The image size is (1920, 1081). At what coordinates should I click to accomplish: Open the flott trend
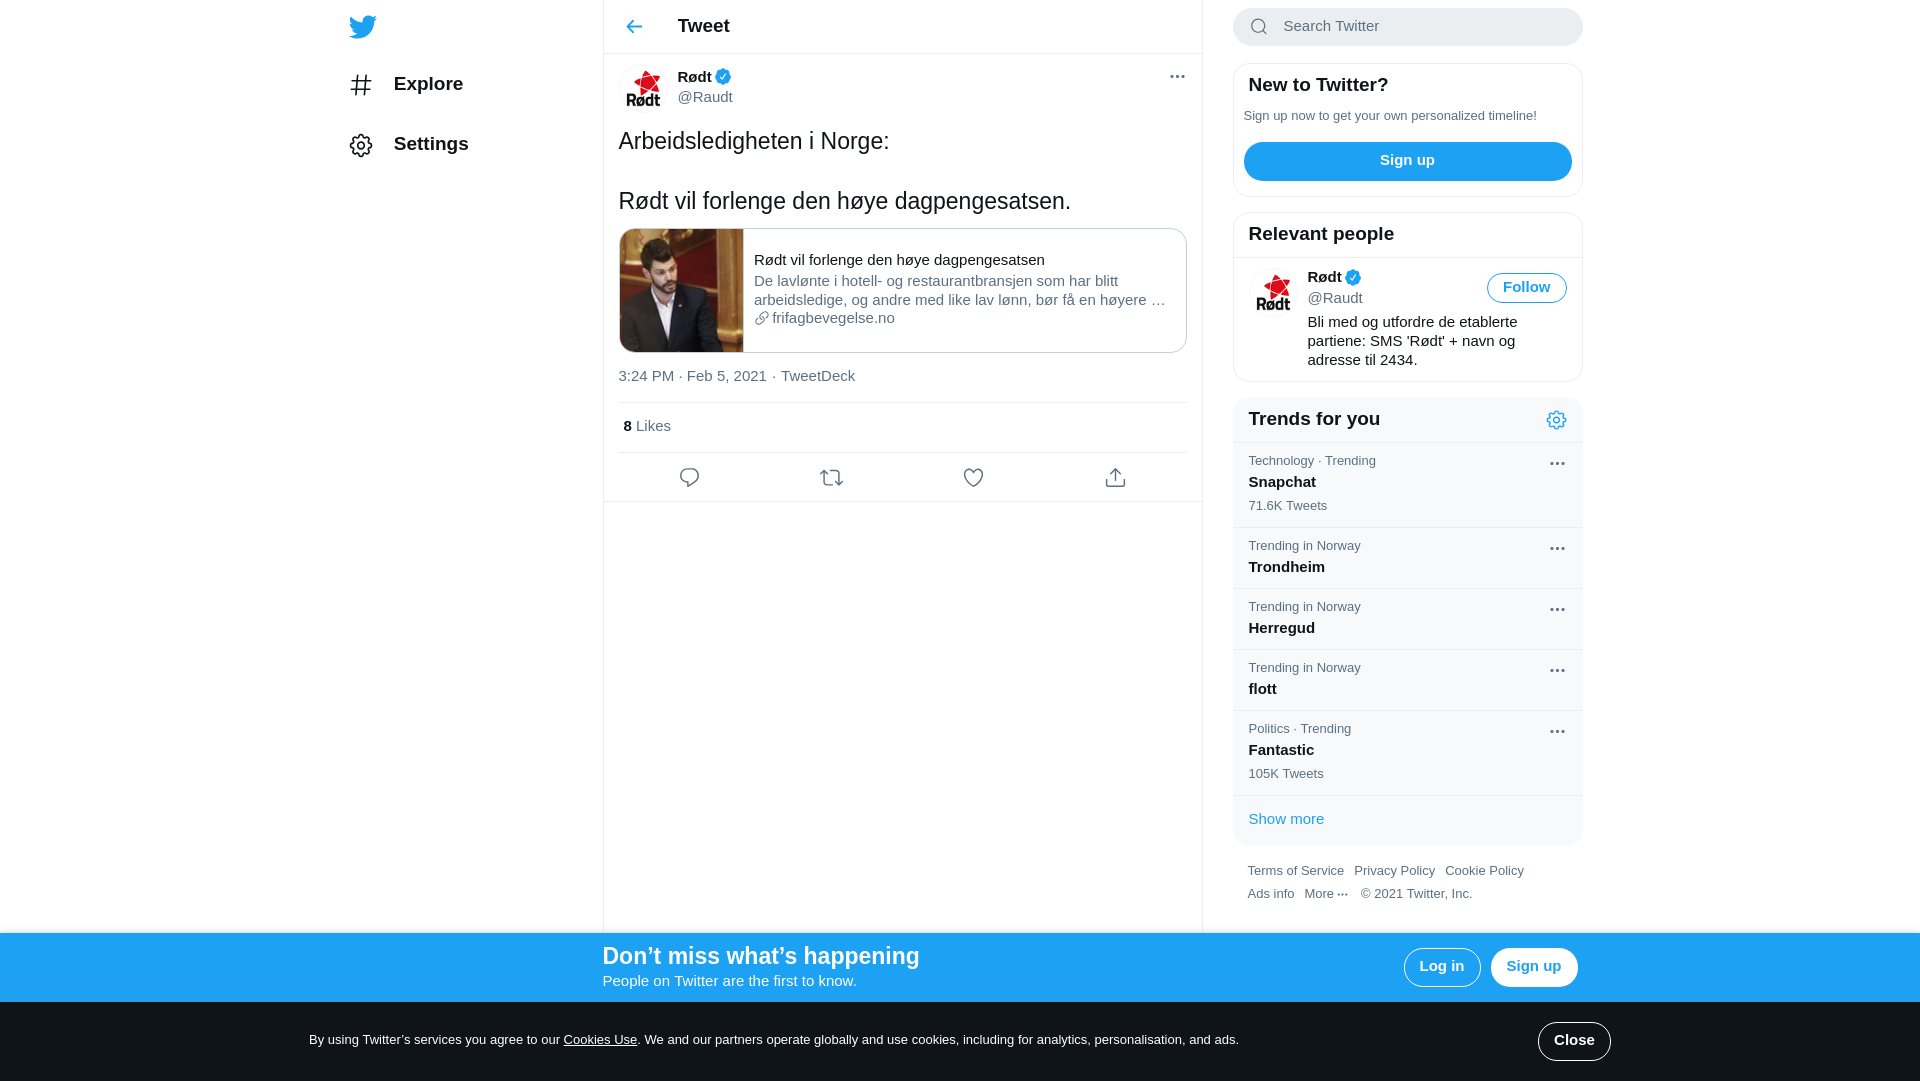pyautogui.click(x=1407, y=680)
